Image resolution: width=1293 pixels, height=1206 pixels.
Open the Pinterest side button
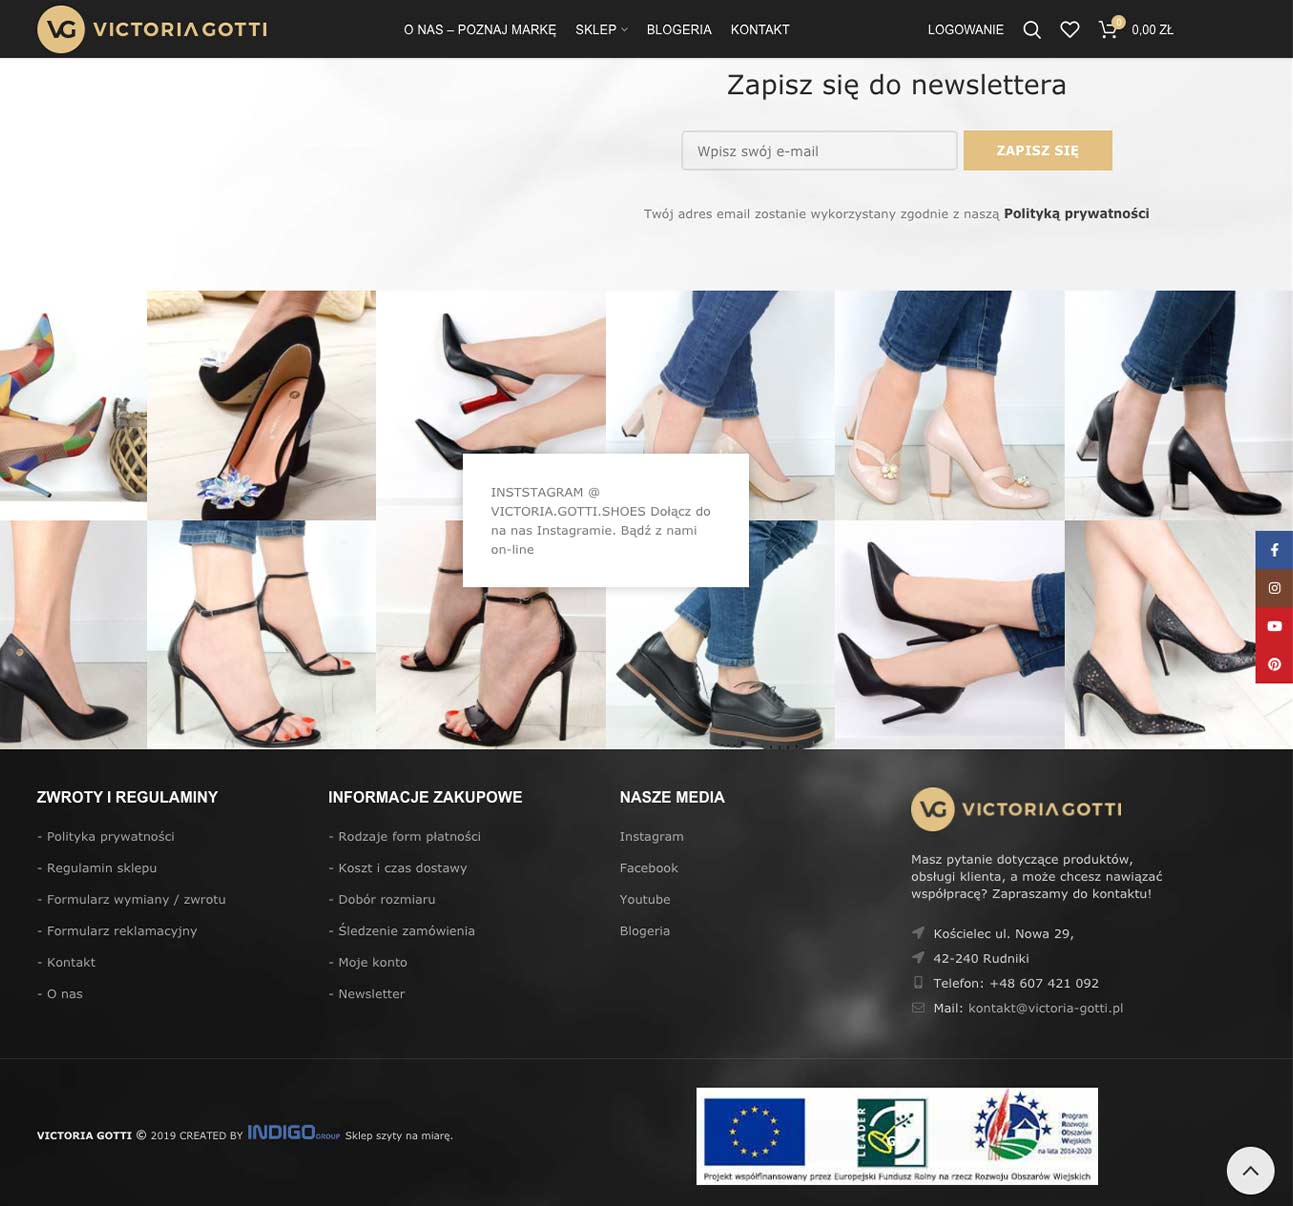[1274, 664]
